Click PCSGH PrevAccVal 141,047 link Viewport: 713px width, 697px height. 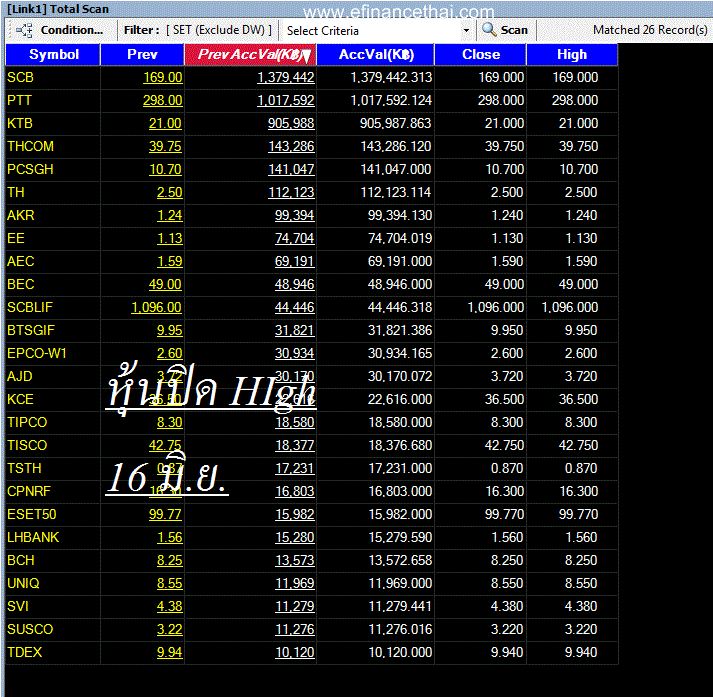[x=291, y=170]
